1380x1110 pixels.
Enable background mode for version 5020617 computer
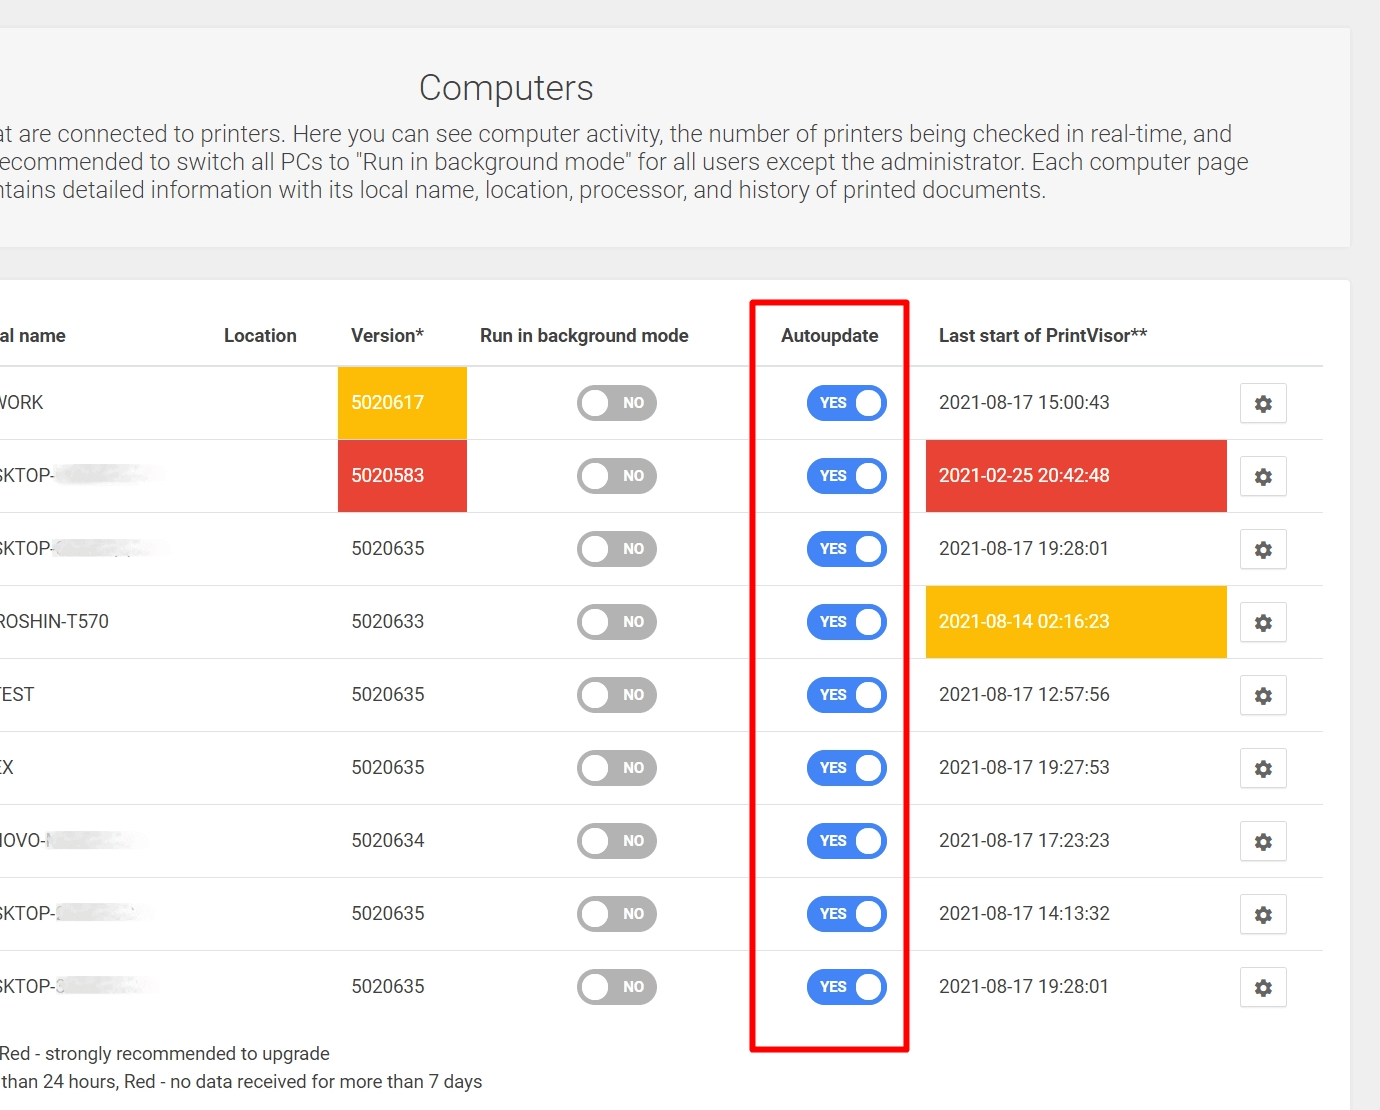617,403
